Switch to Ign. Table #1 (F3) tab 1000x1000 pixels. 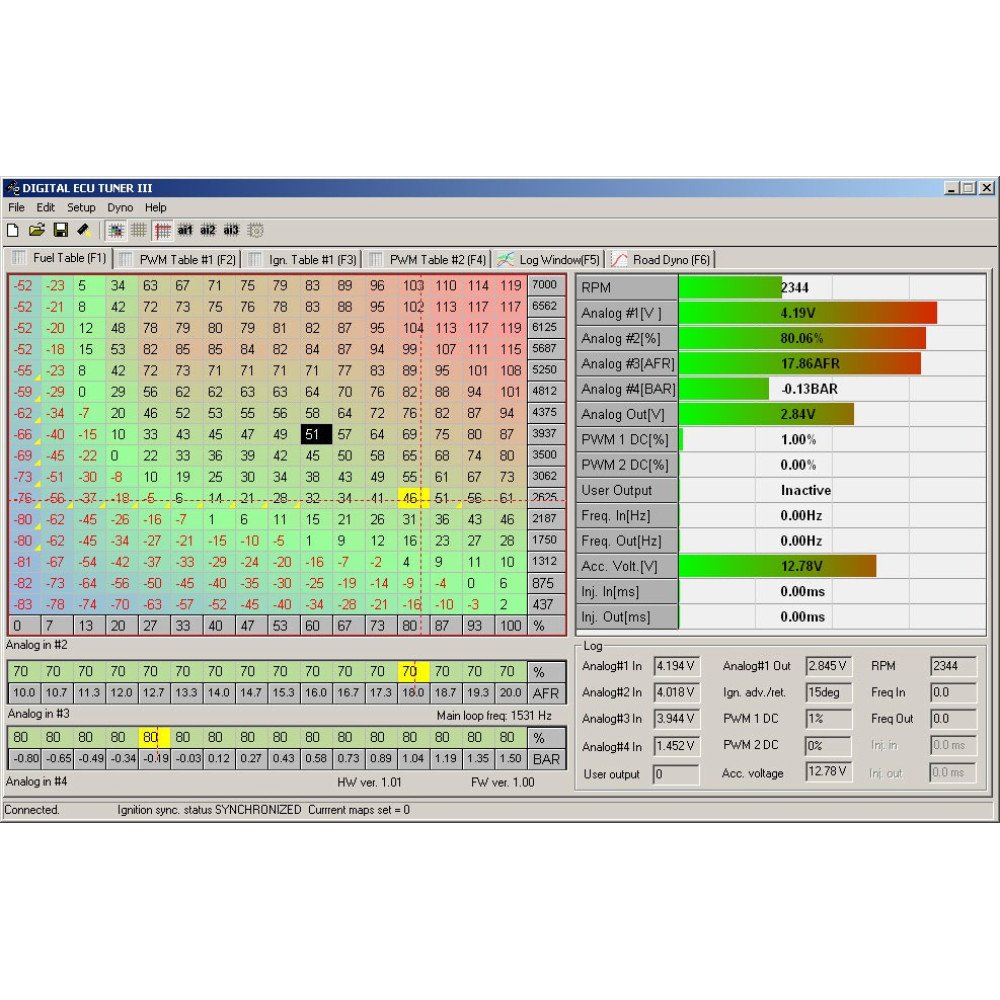pos(303,260)
